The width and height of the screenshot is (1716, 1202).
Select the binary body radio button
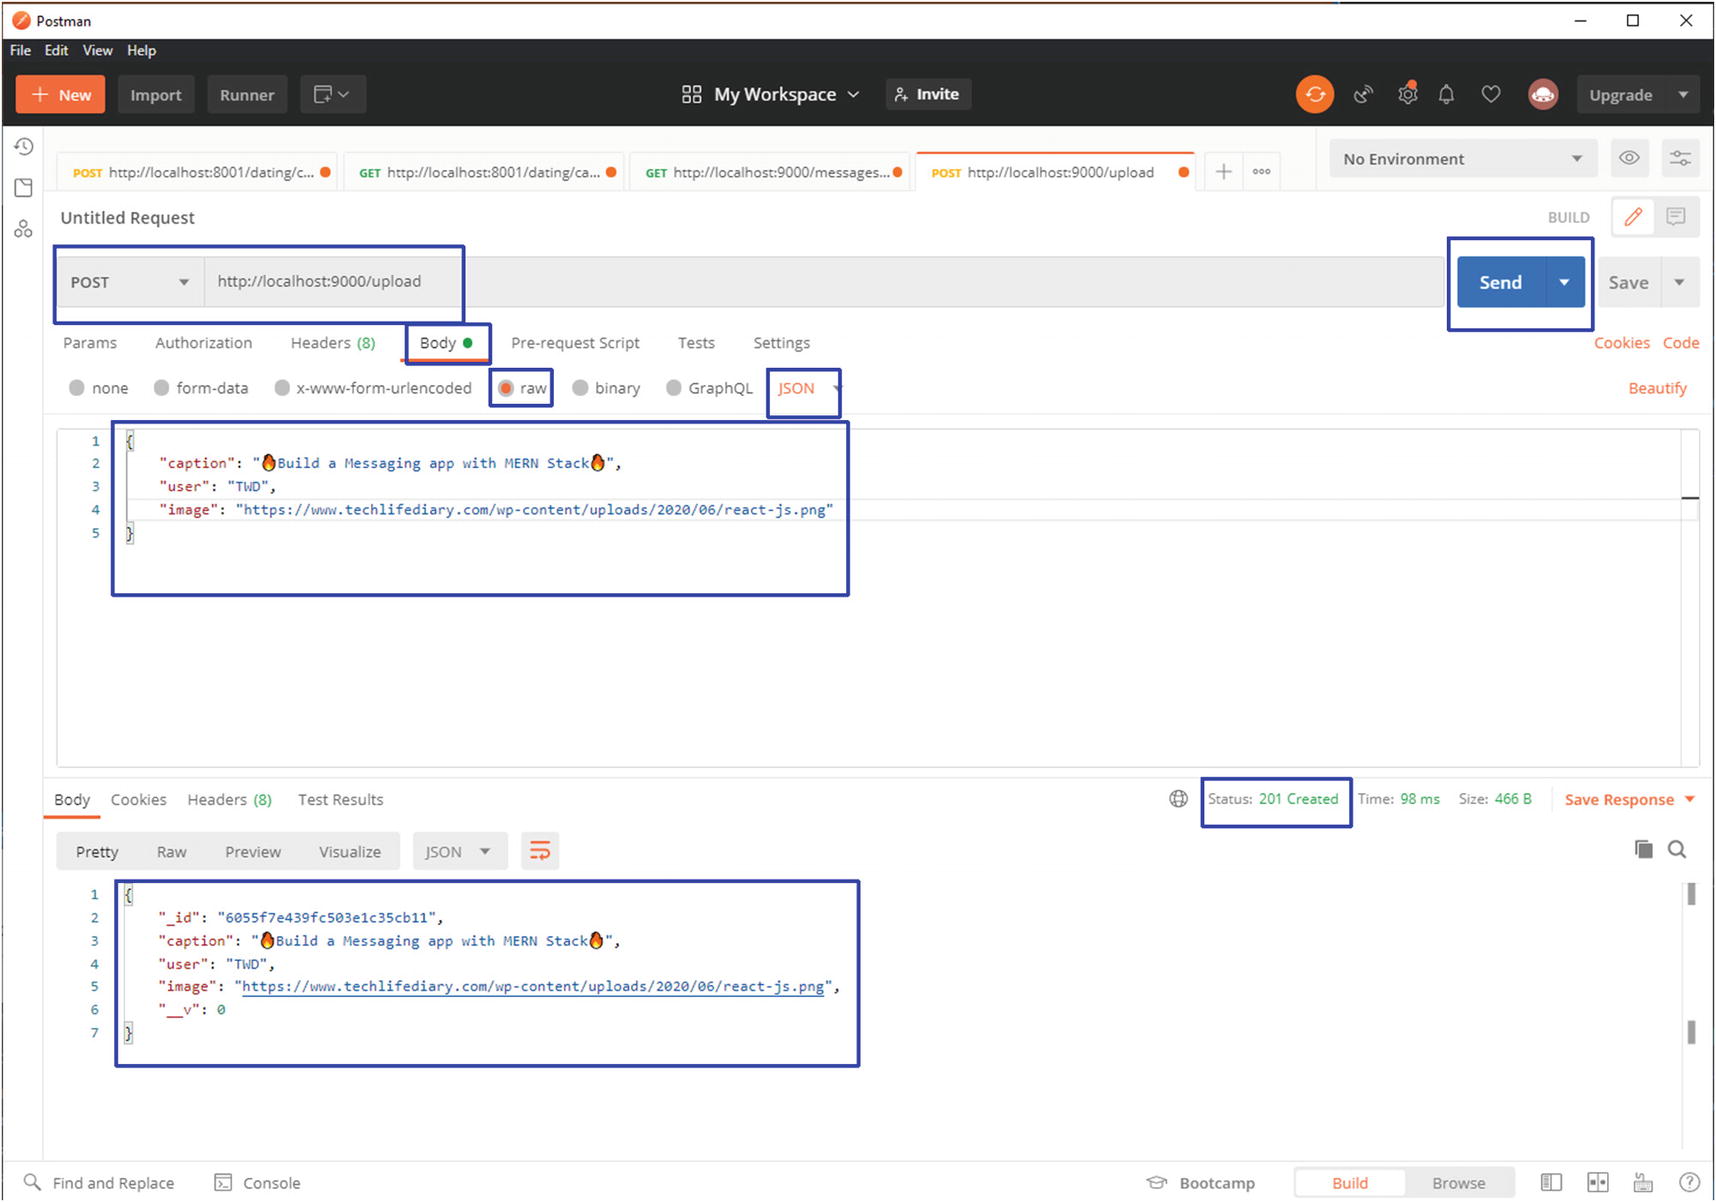click(580, 388)
